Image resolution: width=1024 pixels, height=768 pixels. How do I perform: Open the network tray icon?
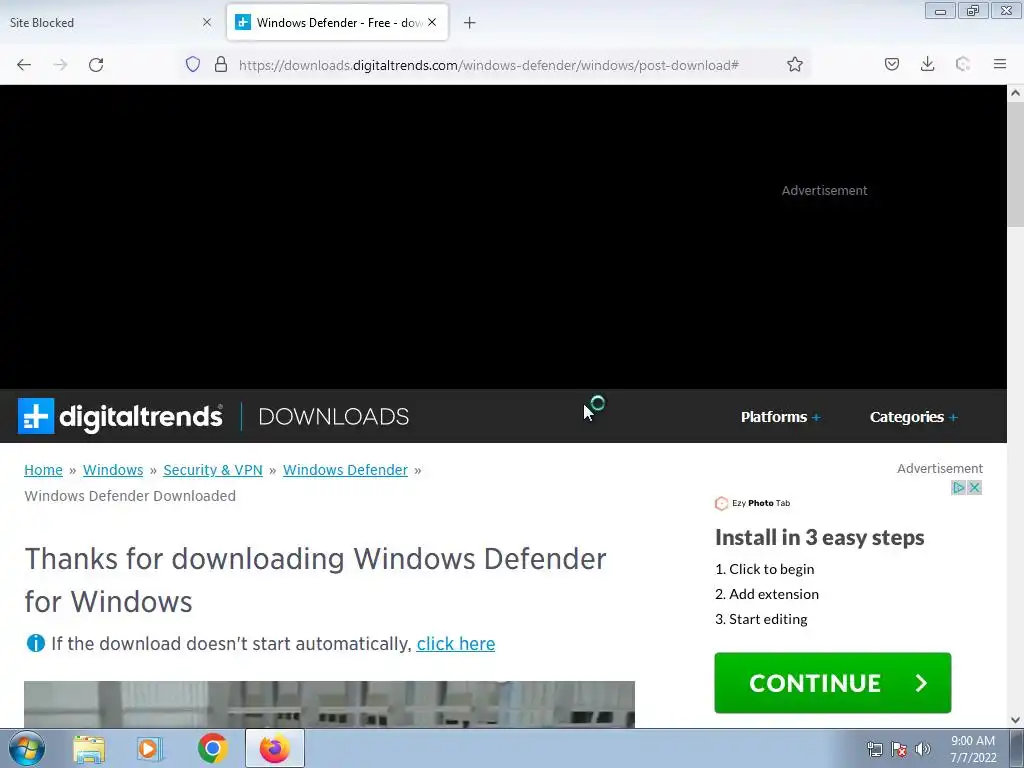pos(874,749)
